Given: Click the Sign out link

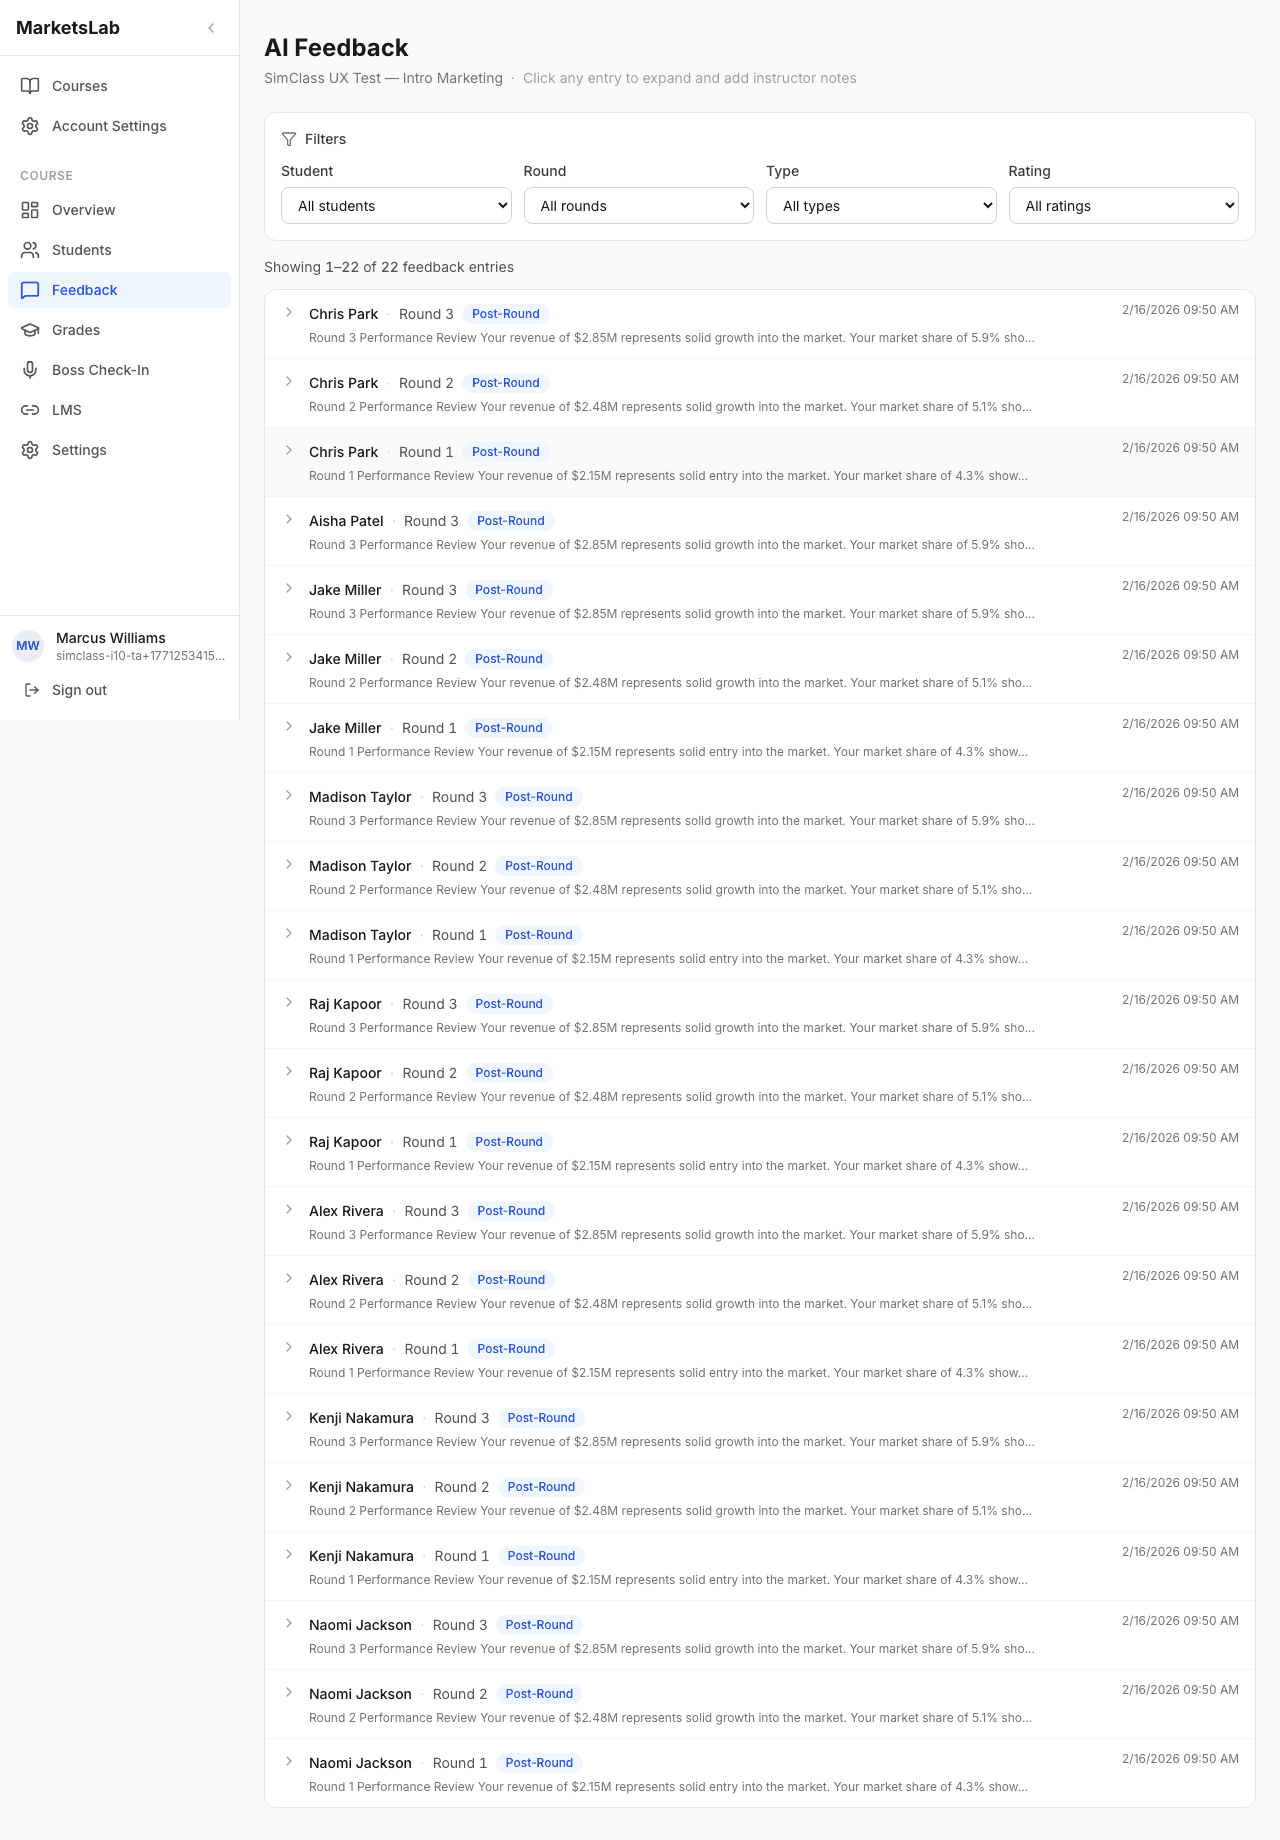Looking at the screenshot, I should point(79,690).
